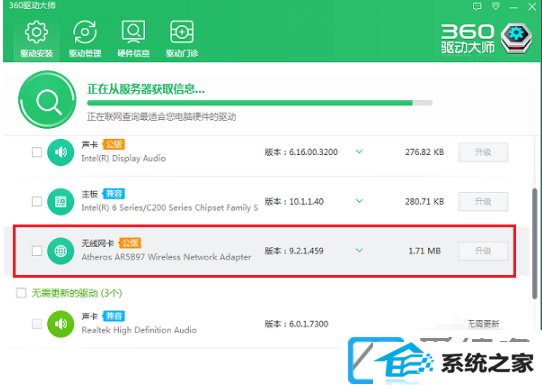Expand version dropdown for 9.2.1.459

(359, 250)
